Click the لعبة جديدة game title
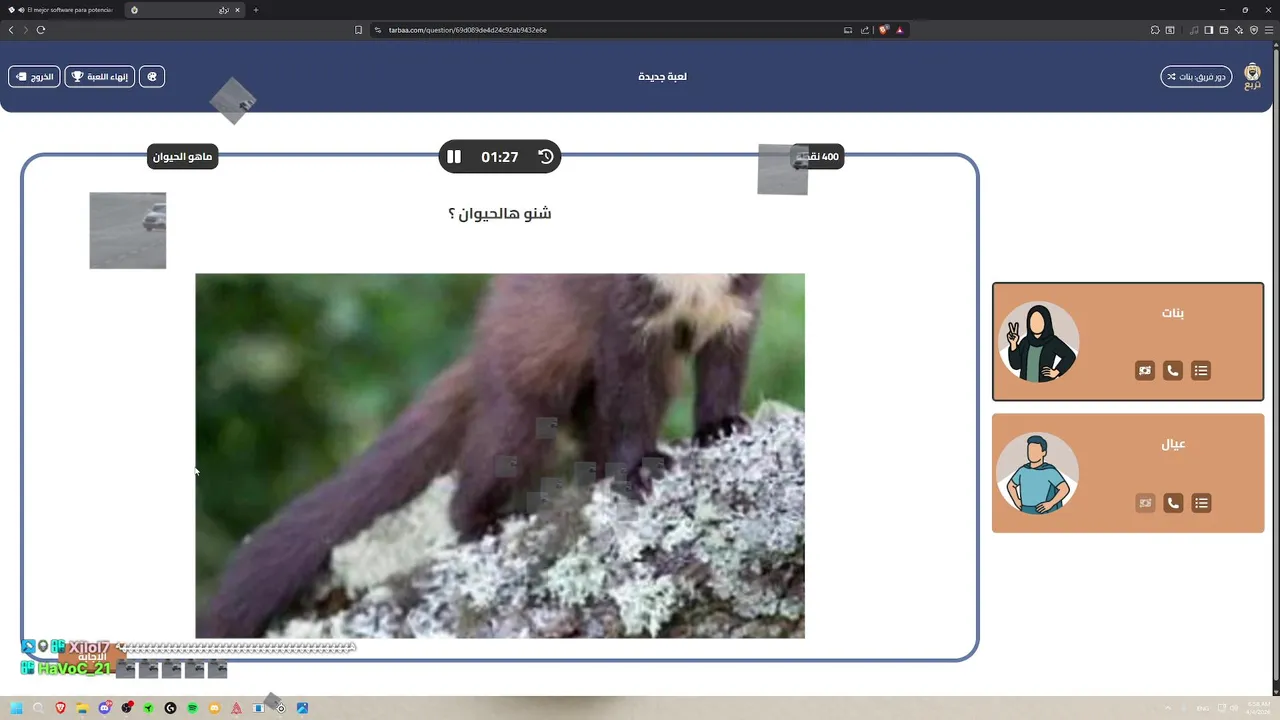 pyautogui.click(x=662, y=77)
